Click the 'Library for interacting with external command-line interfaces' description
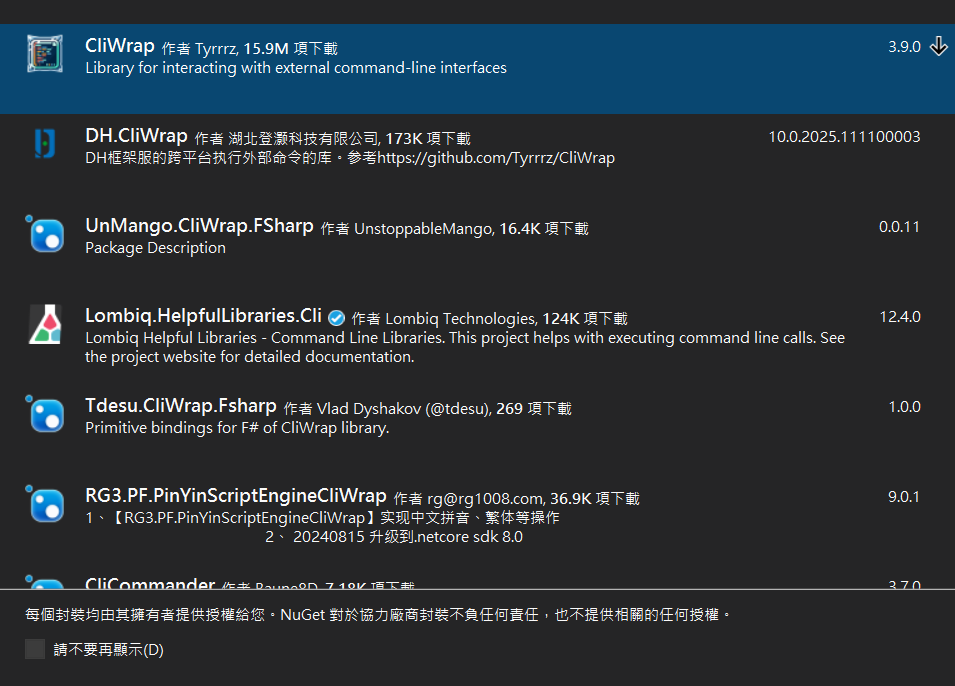 (x=296, y=68)
